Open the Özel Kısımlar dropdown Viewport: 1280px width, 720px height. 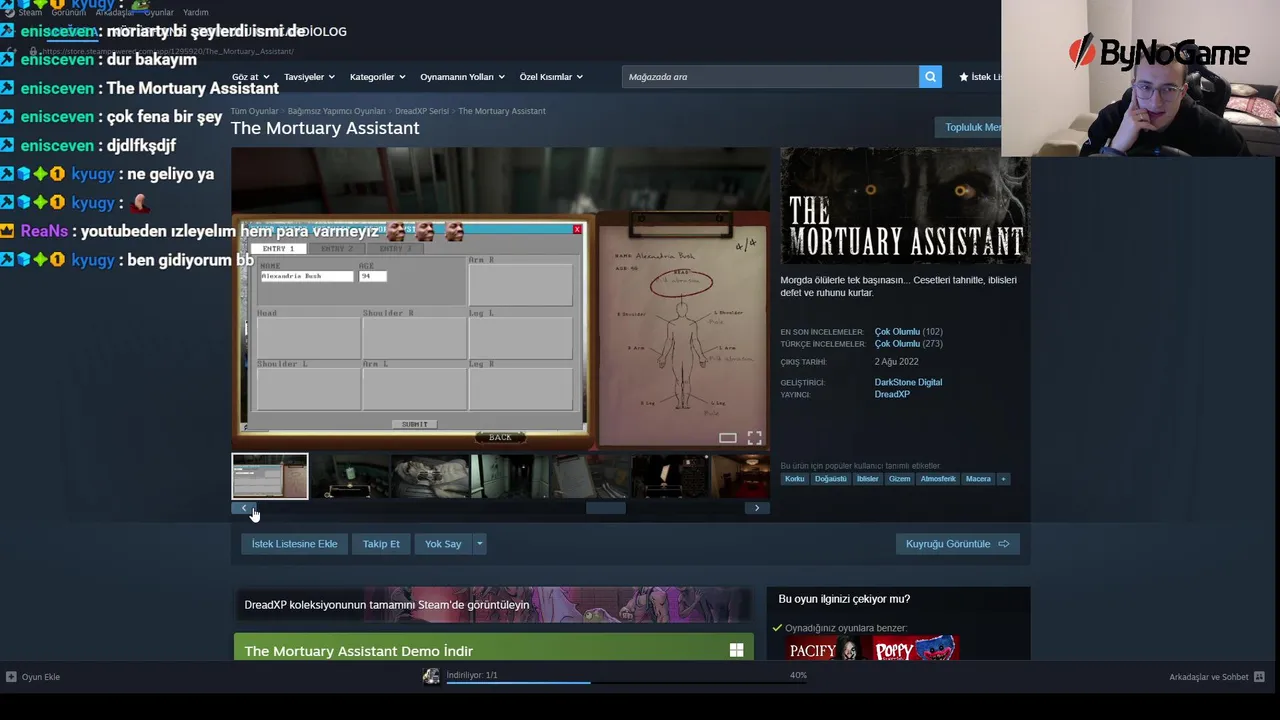pos(551,77)
